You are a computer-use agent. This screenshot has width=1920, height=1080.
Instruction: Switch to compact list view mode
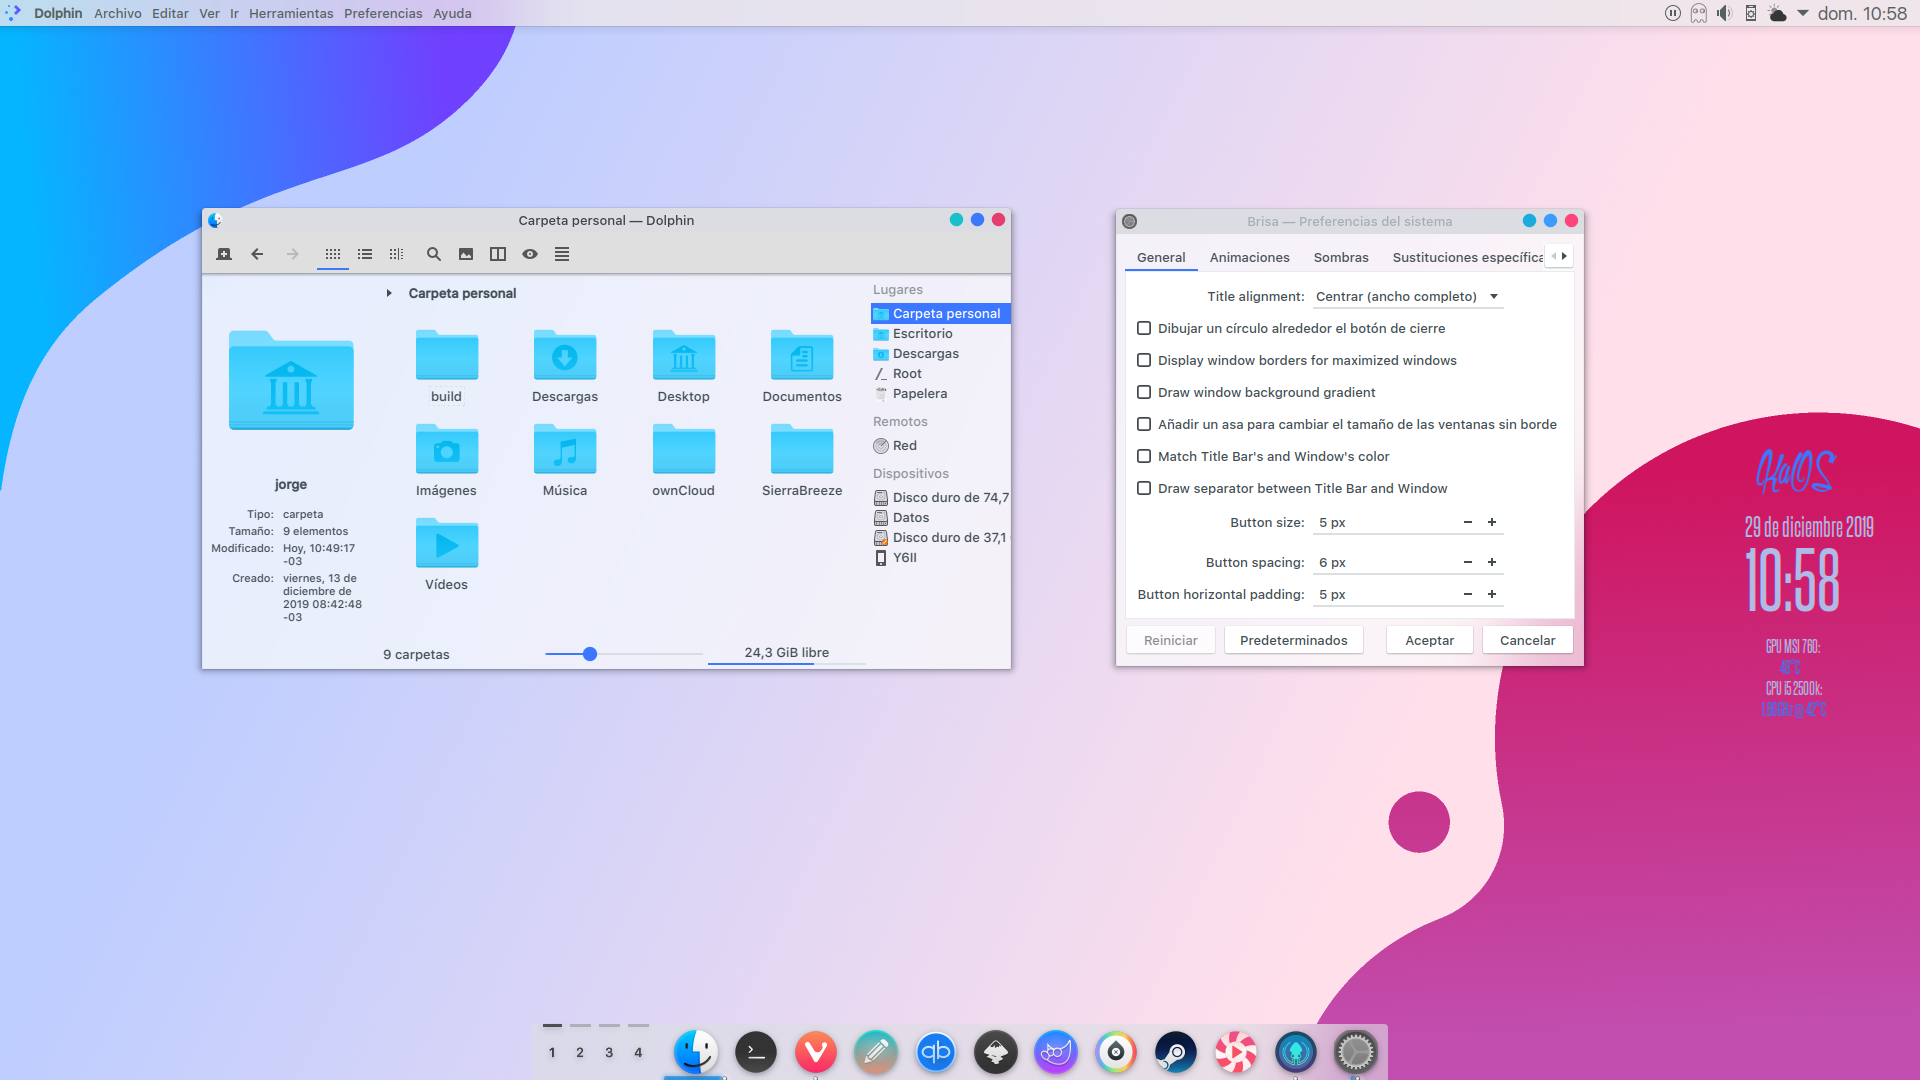click(365, 254)
